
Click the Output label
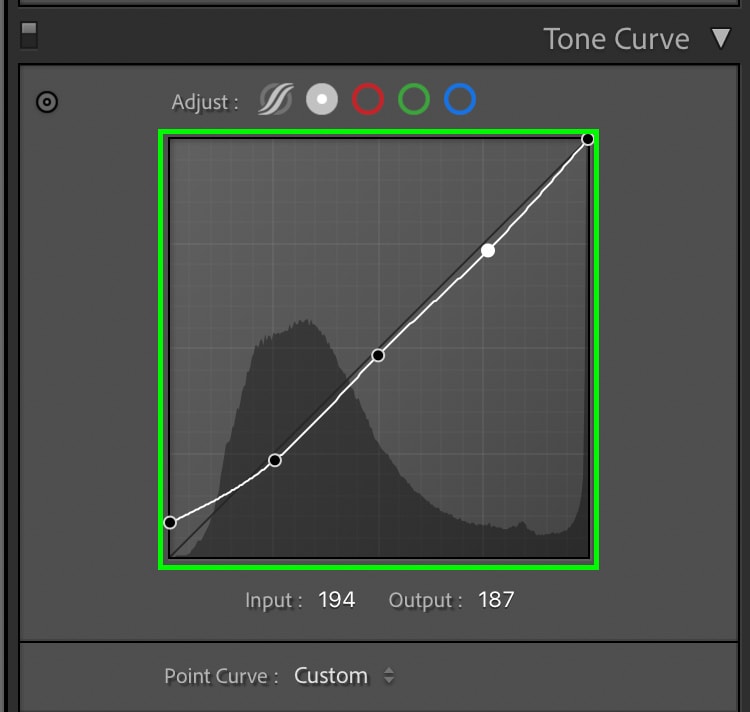[x=425, y=601]
